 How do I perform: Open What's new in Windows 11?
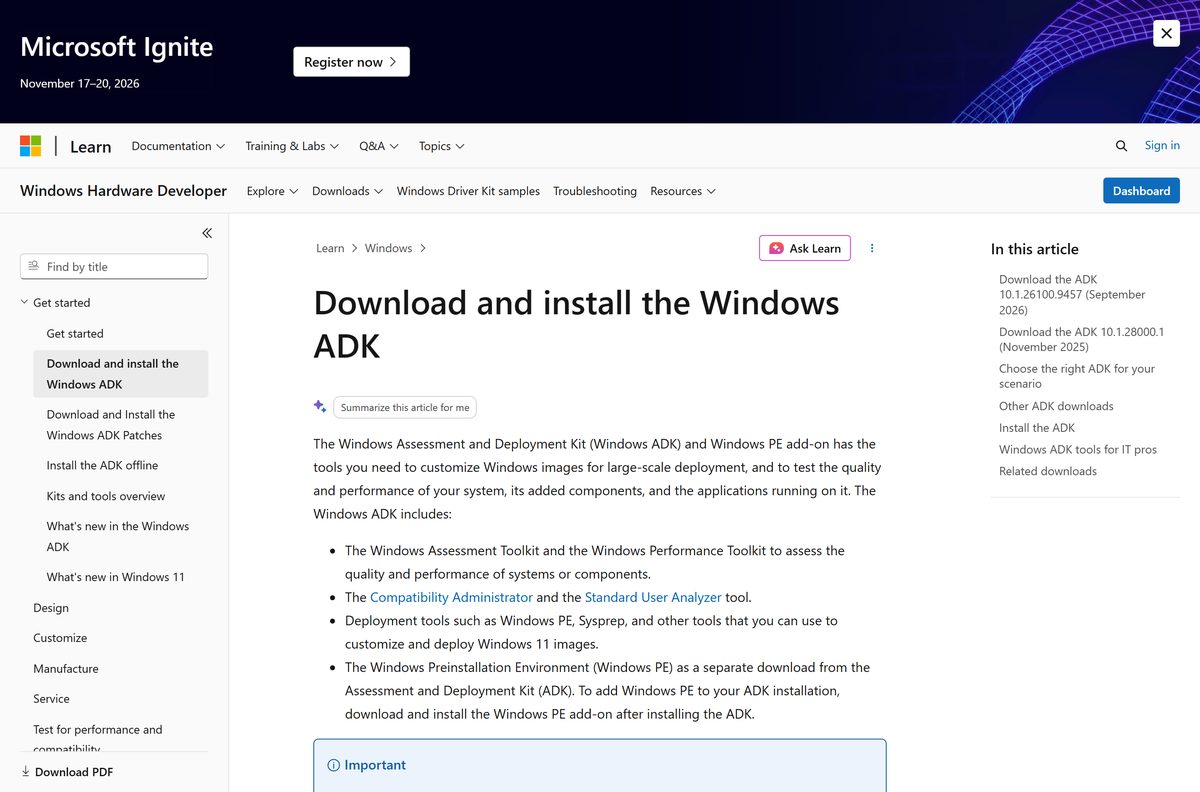(116, 577)
